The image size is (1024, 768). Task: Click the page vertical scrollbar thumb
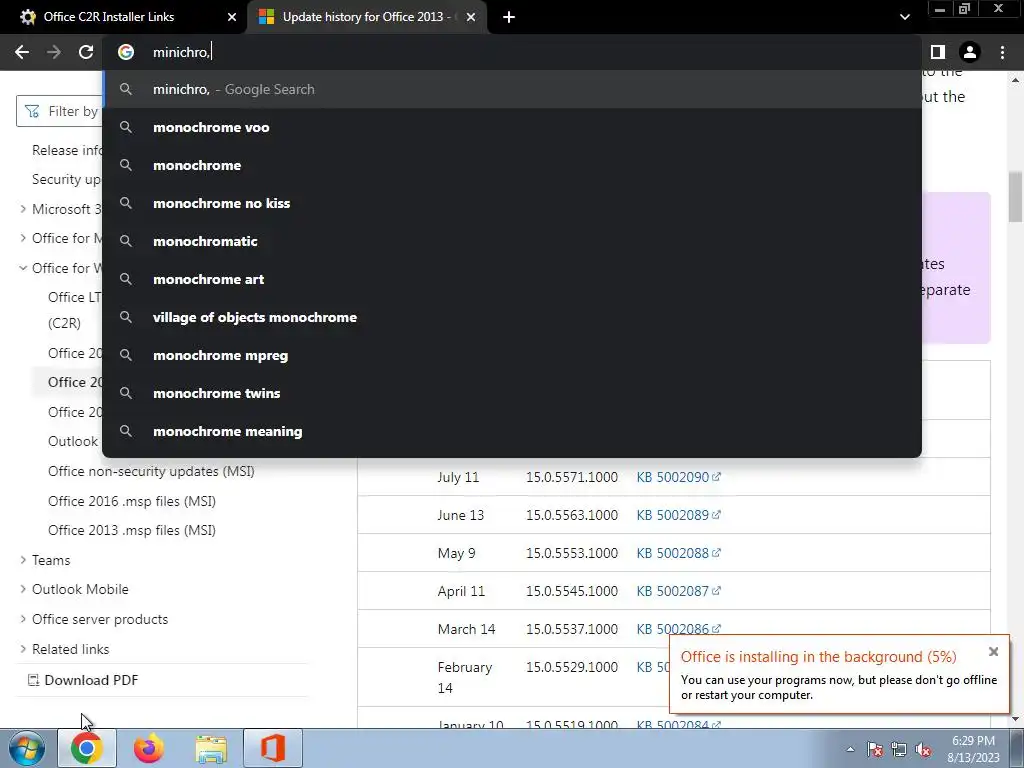tap(1016, 197)
